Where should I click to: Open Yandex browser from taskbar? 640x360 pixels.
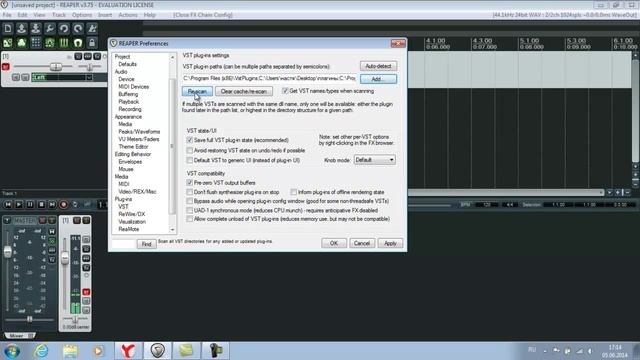128,350
